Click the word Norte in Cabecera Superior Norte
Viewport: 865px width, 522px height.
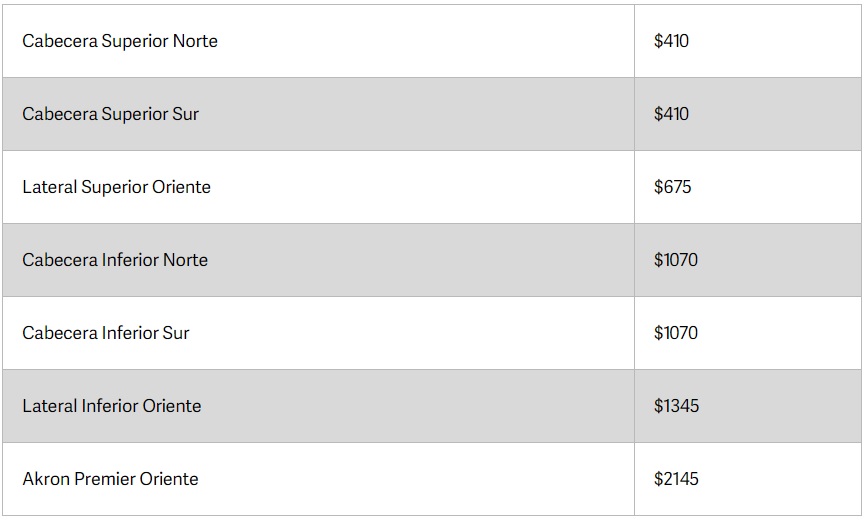click(195, 41)
